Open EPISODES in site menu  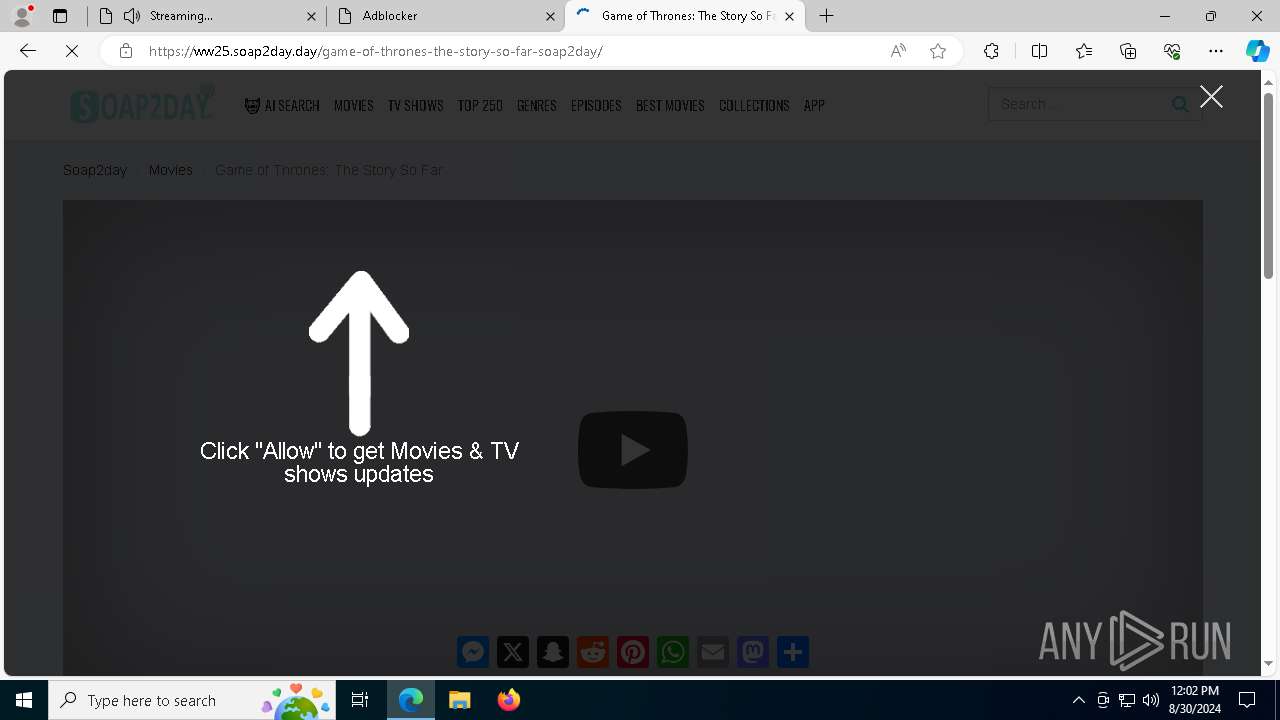click(596, 105)
